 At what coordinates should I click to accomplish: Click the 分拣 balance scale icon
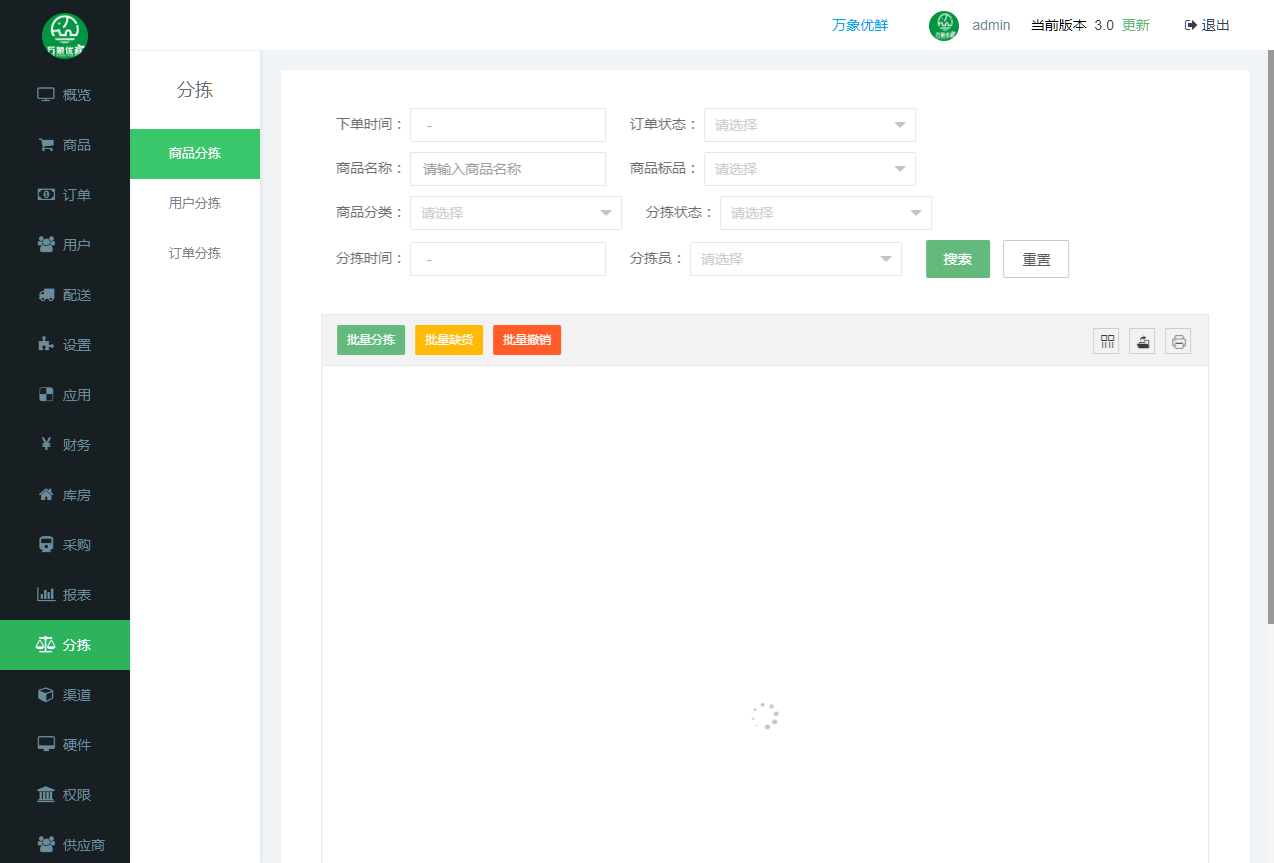46,645
